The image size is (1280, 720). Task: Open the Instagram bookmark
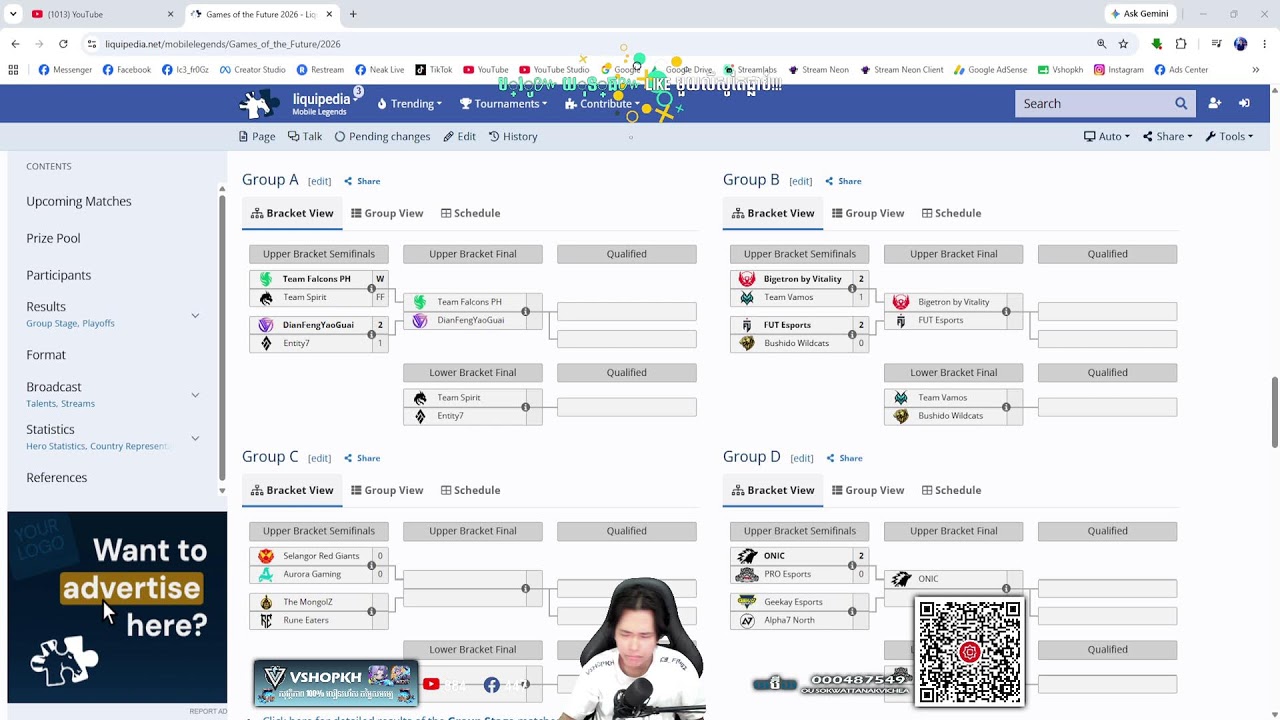pyautogui.click(x=1118, y=70)
